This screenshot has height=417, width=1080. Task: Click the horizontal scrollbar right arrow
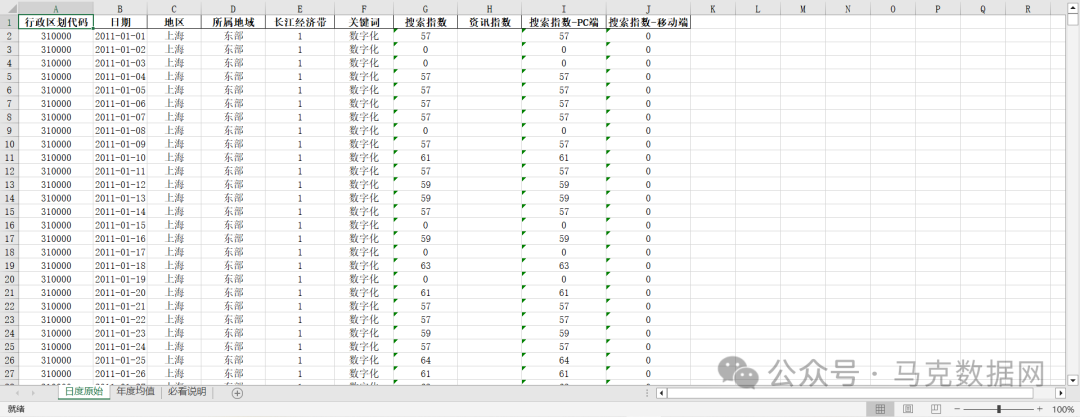point(1061,393)
